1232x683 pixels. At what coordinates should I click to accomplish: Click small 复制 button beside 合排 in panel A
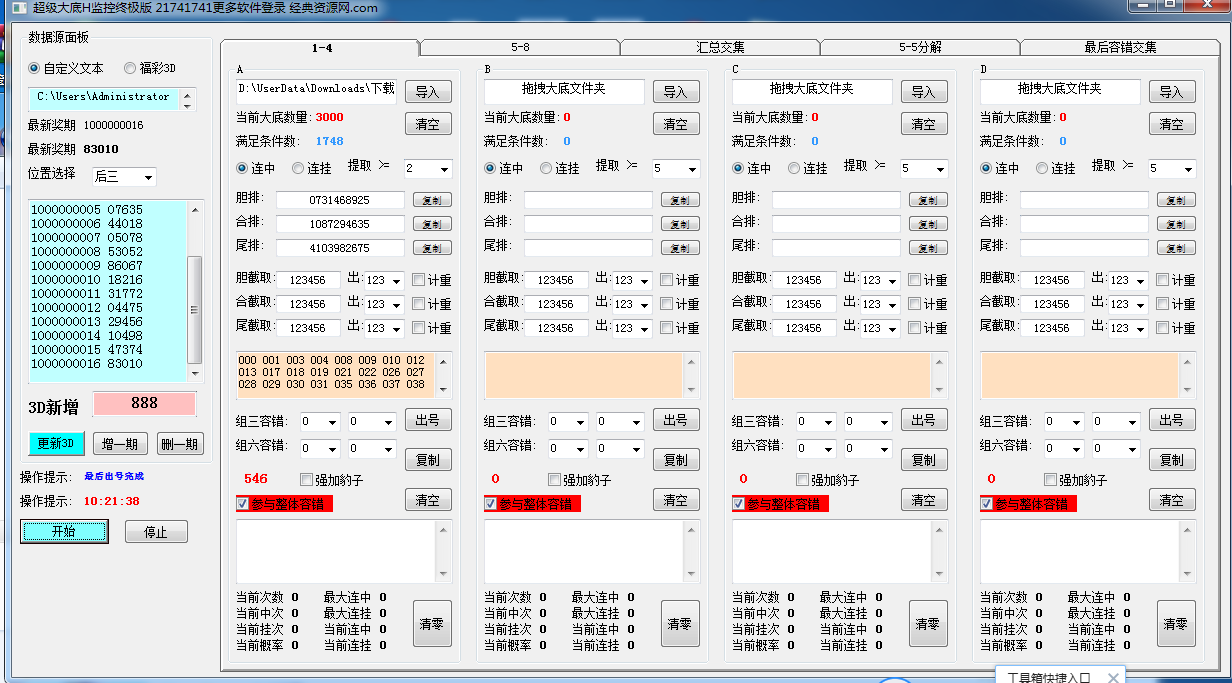coord(432,224)
